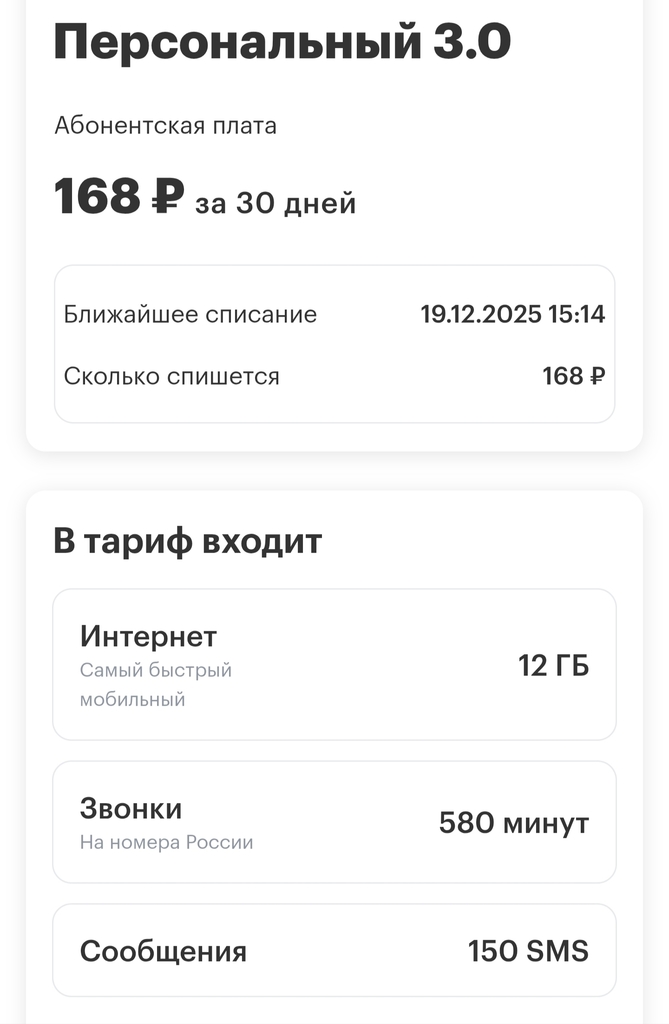Tap the 19.12.2025 15:14 charge date
The image size is (669, 1024).
pos(512,314)
